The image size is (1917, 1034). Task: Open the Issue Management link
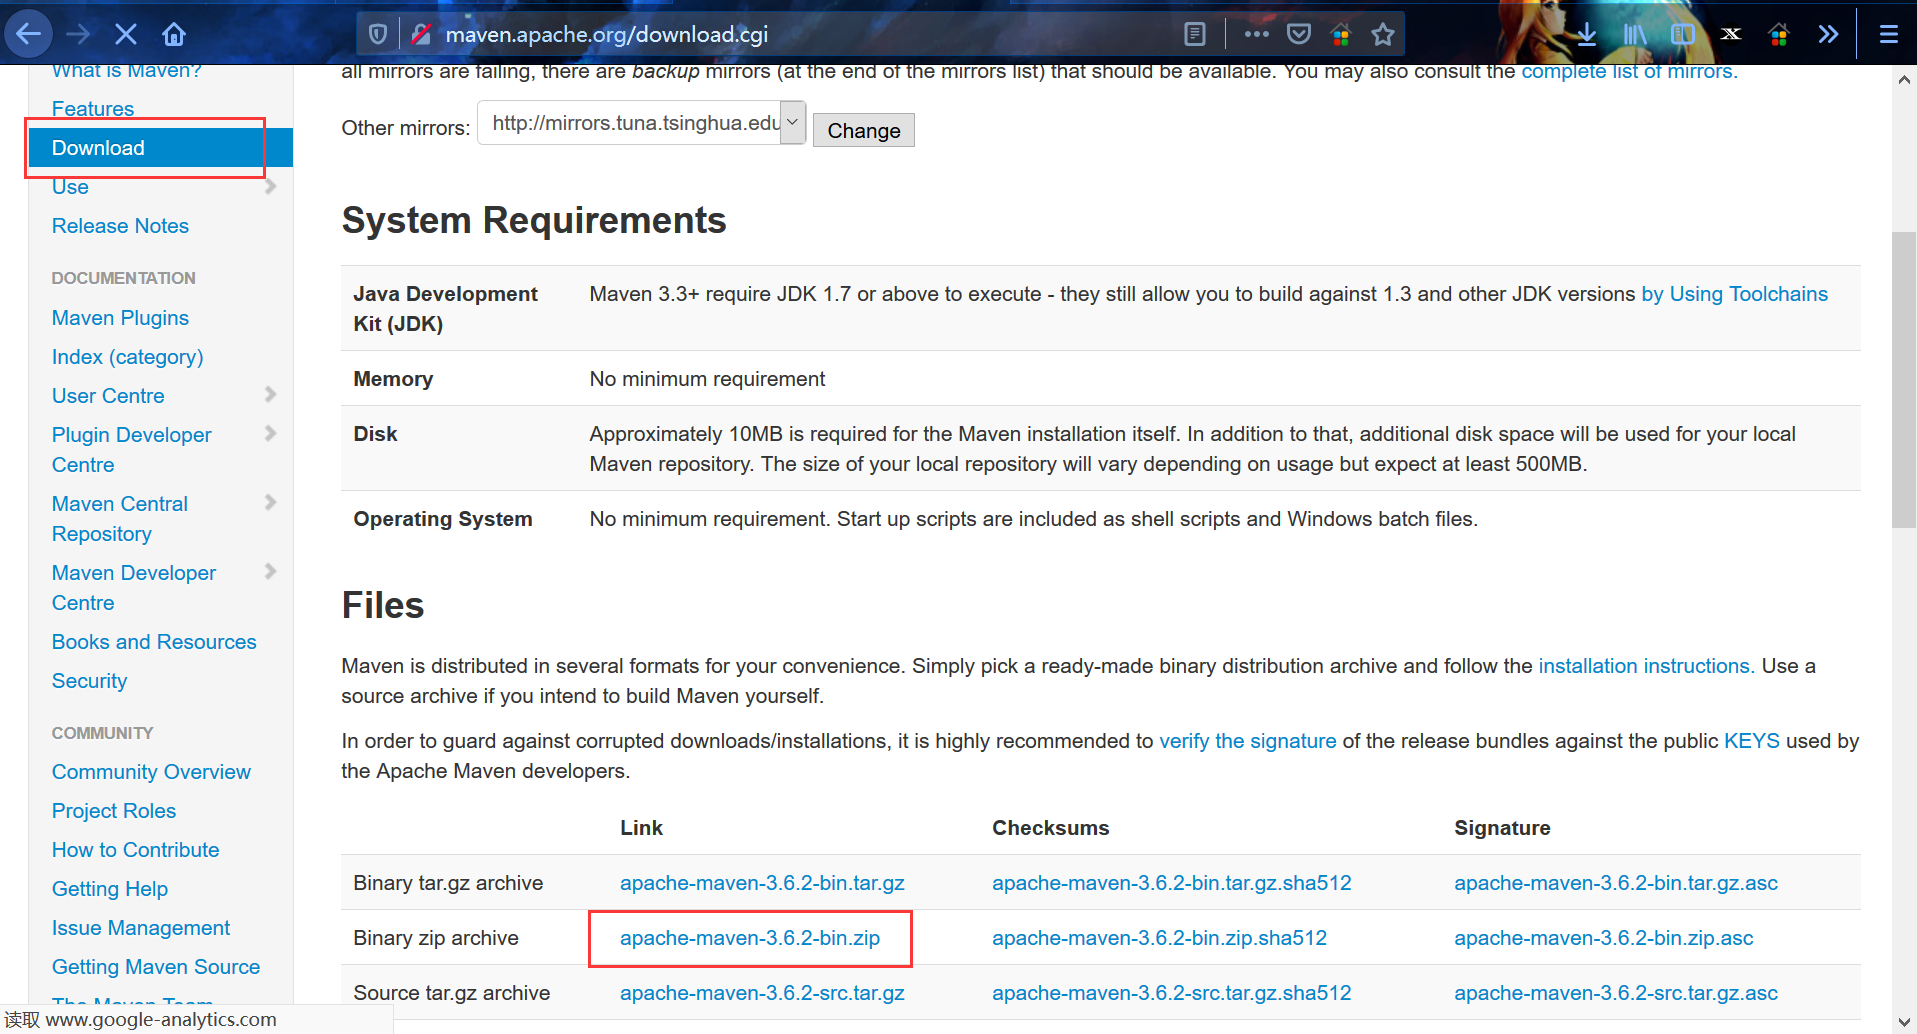[x=141, y=928]
